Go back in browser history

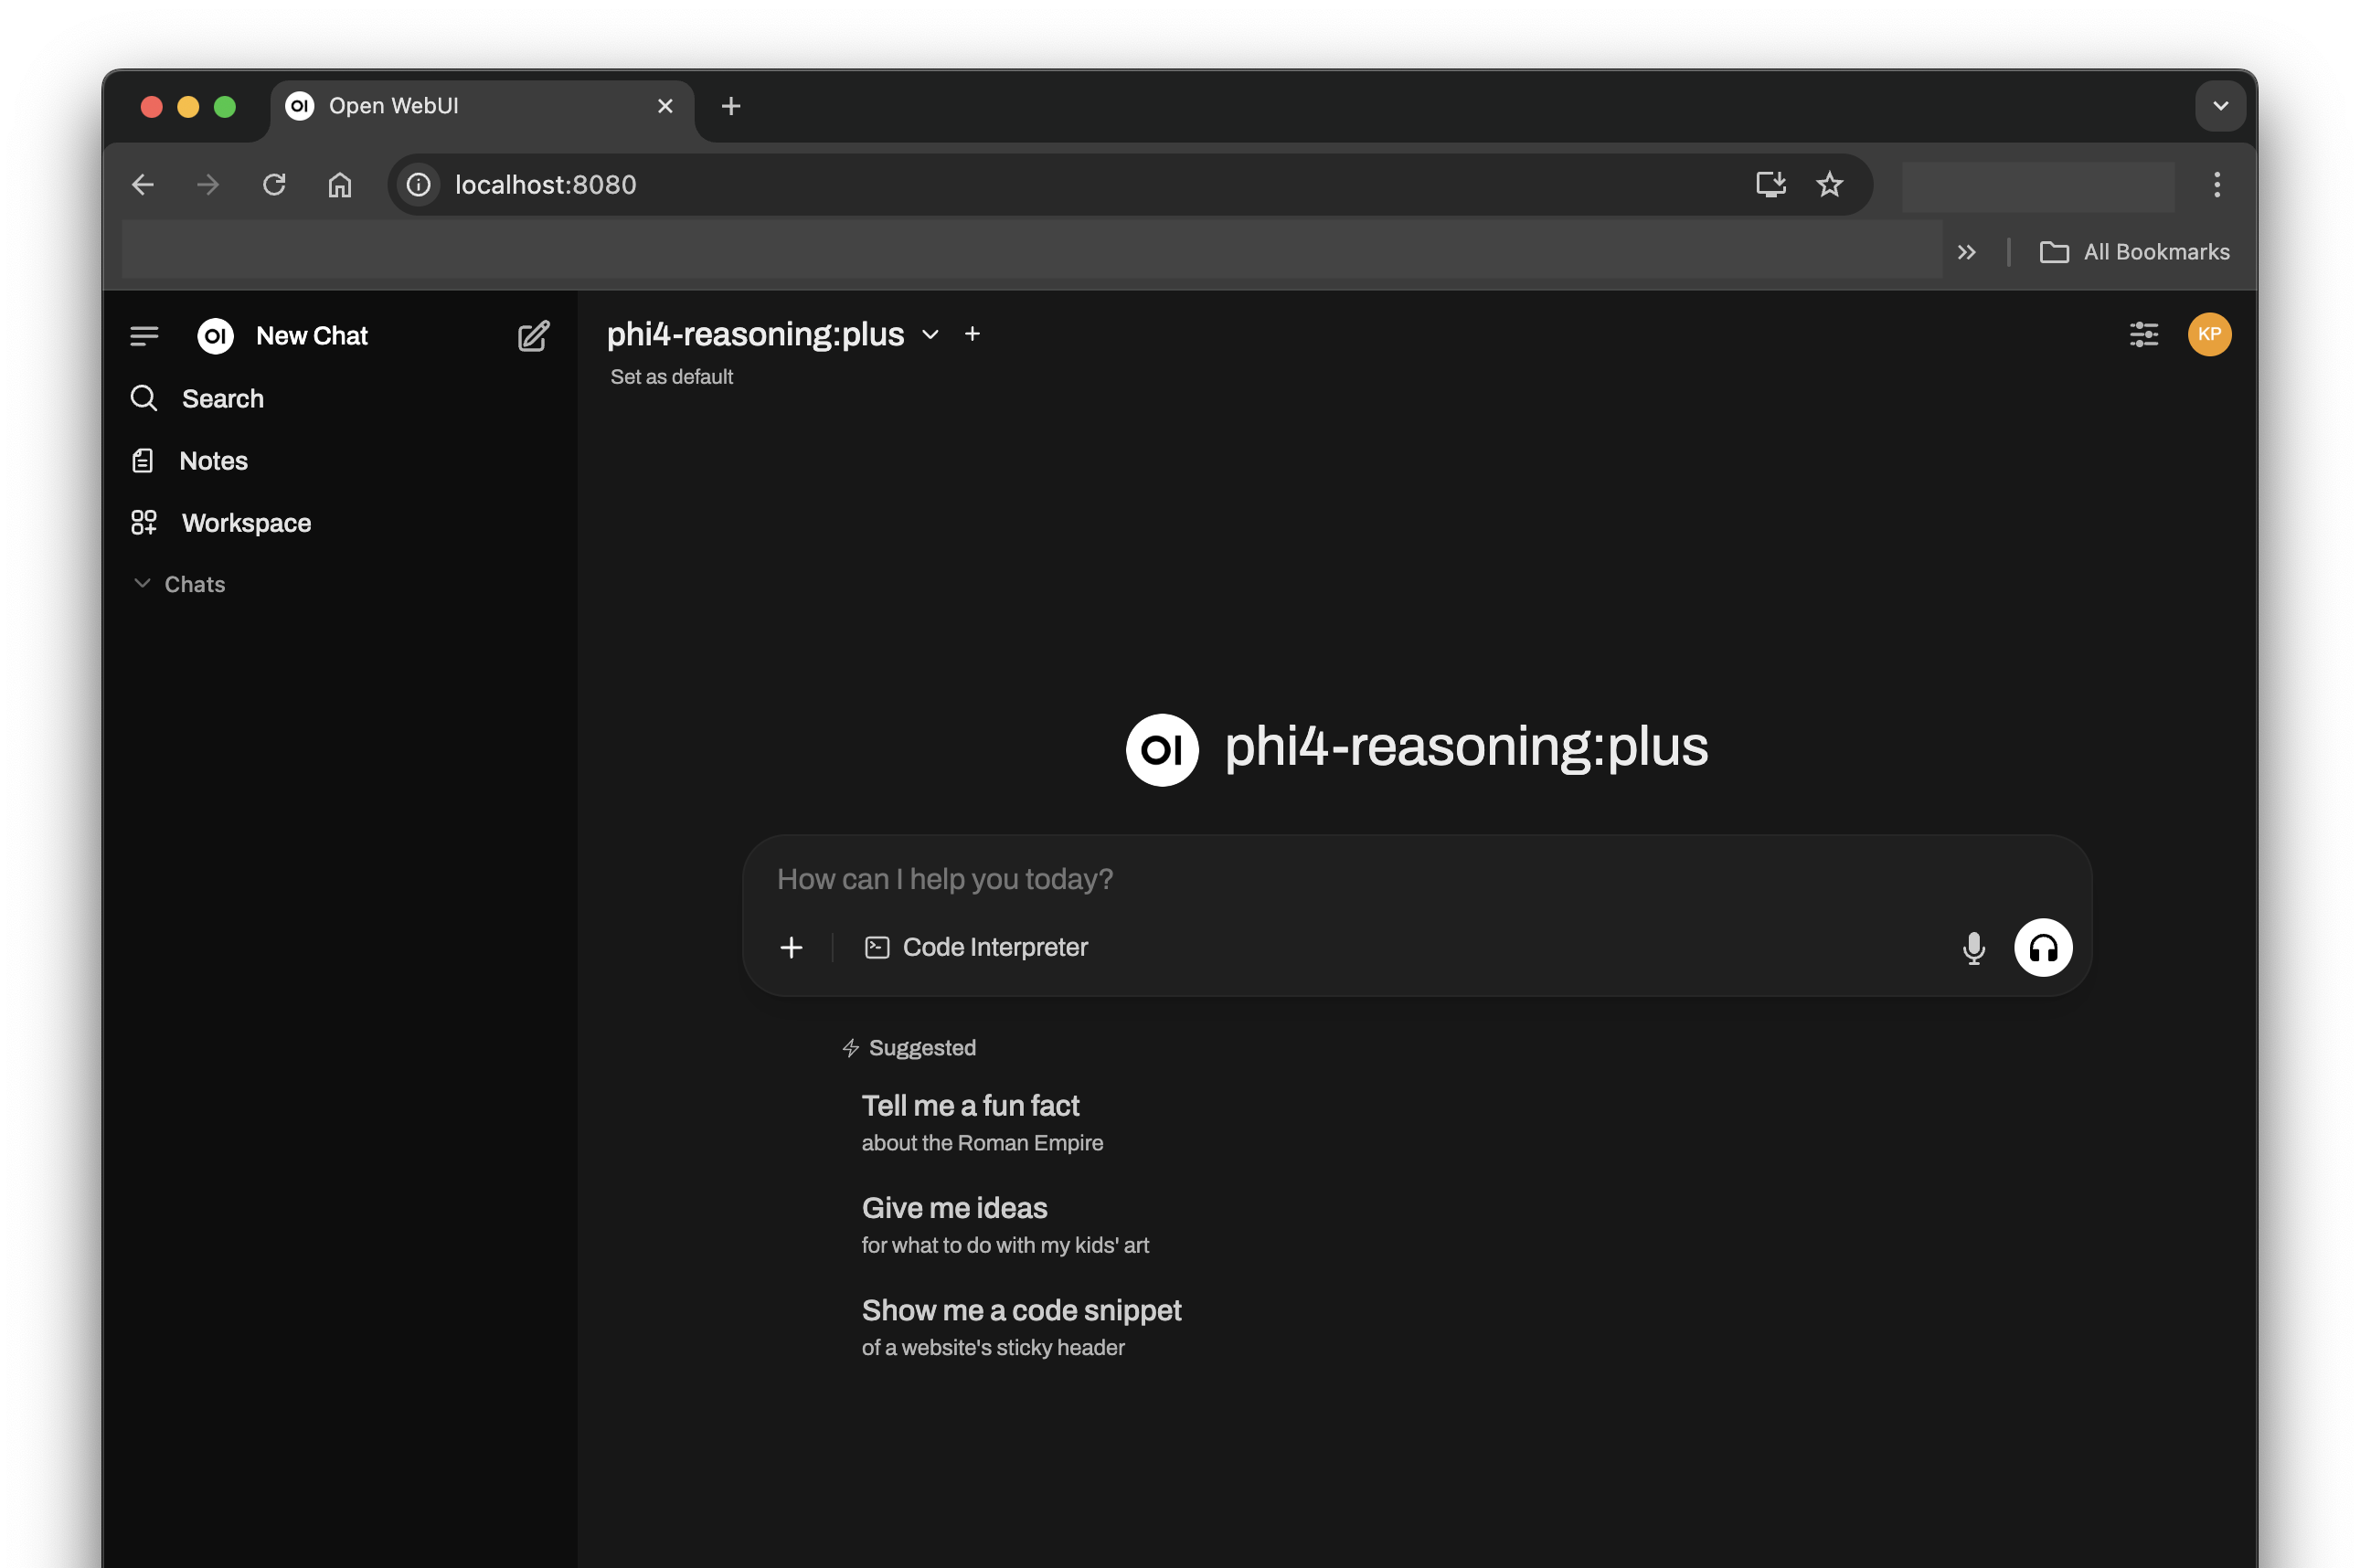coord(143,185)
